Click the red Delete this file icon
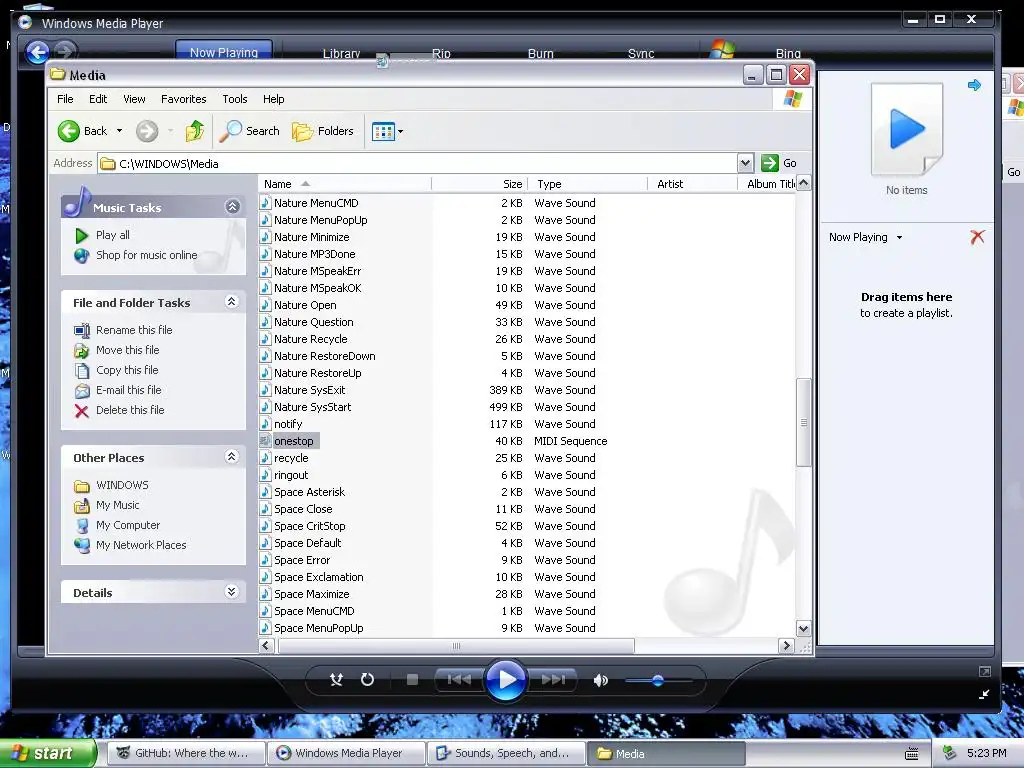Screen dimensions: 1024x768 coord(82,411)
